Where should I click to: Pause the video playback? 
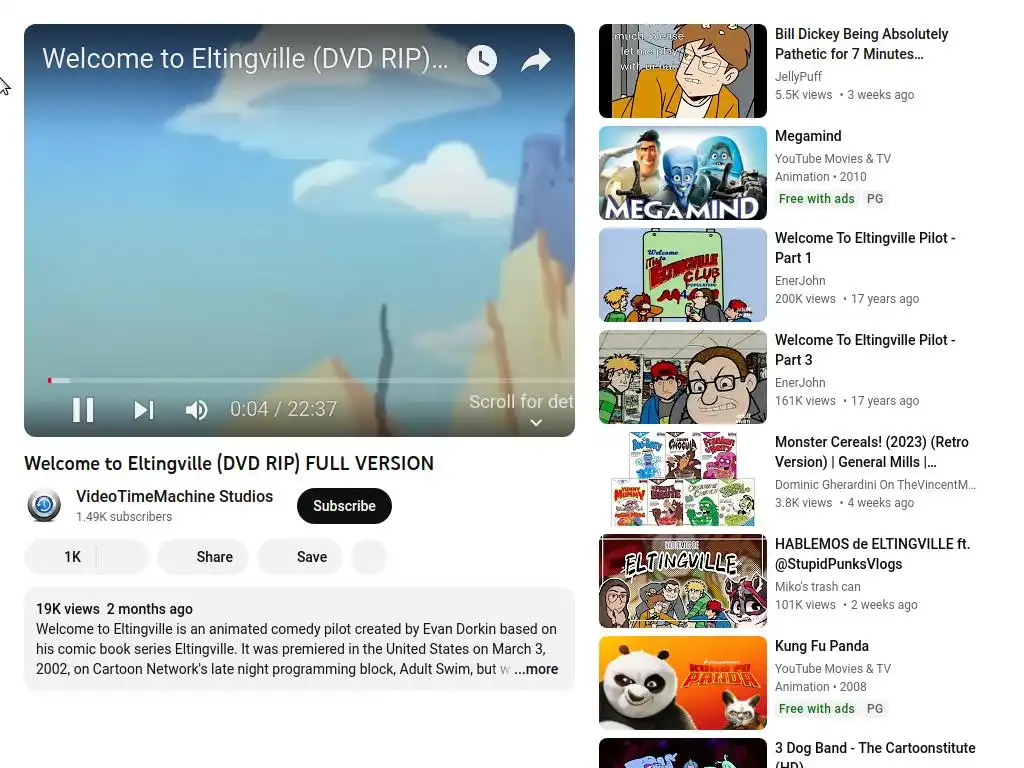pos(83,410)
